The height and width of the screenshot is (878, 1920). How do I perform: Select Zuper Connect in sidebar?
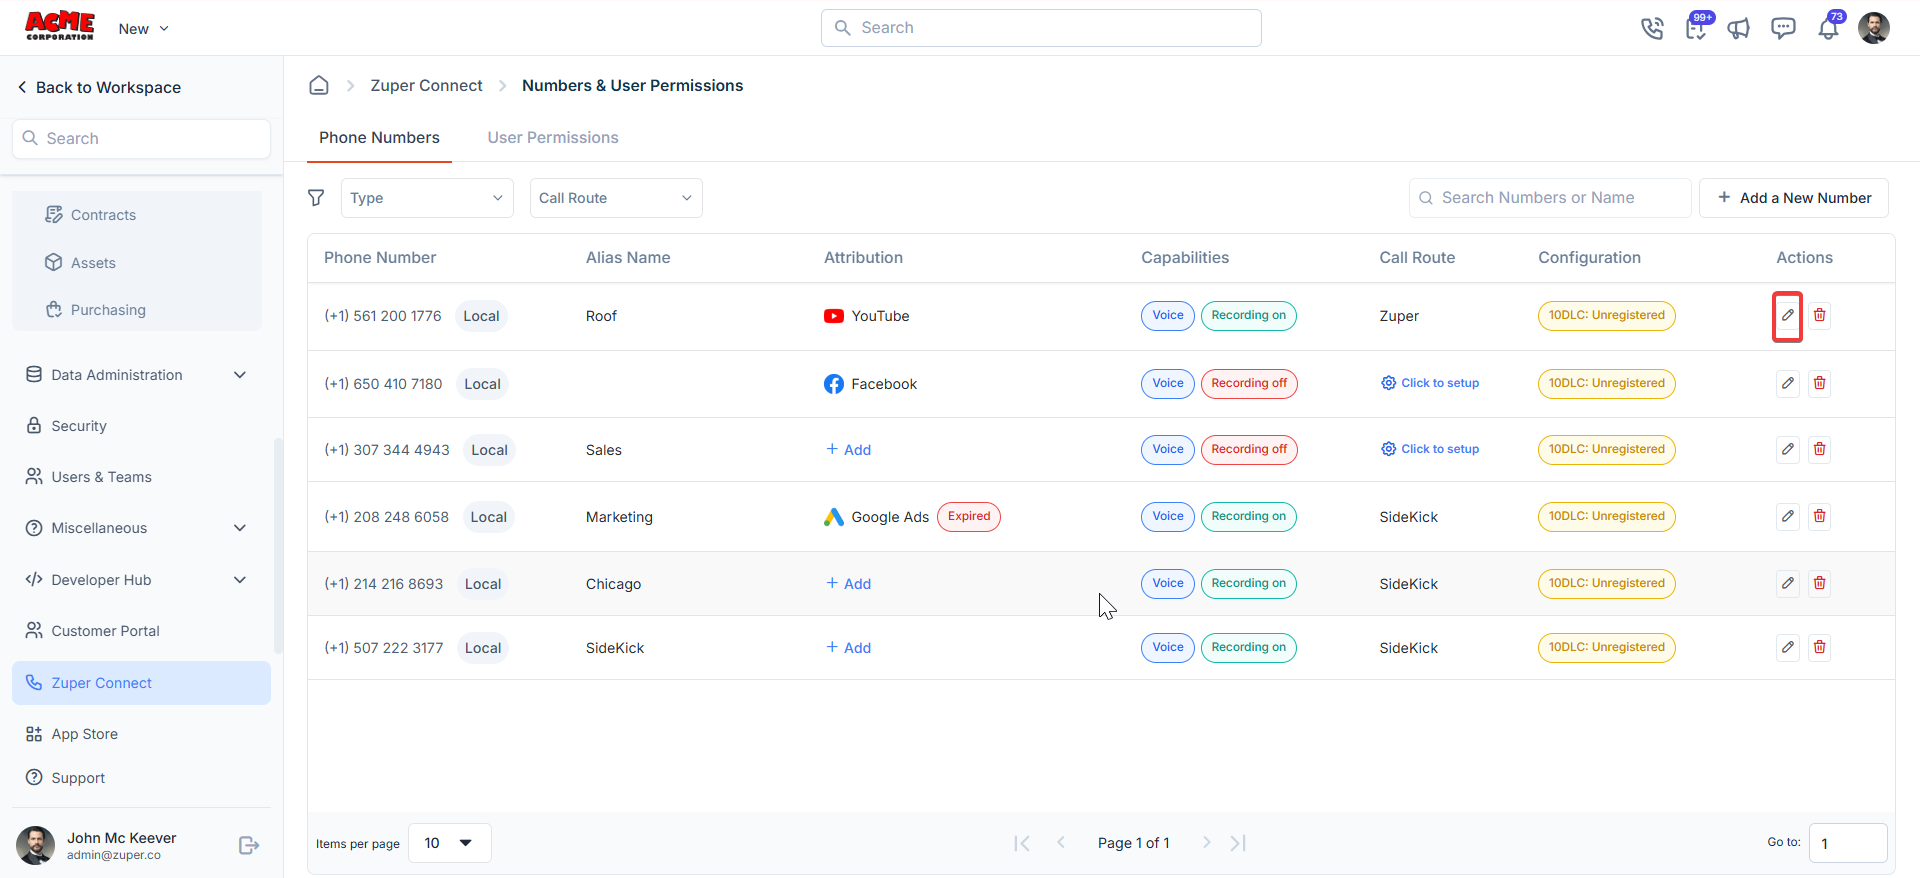click(x=141, y=683)
